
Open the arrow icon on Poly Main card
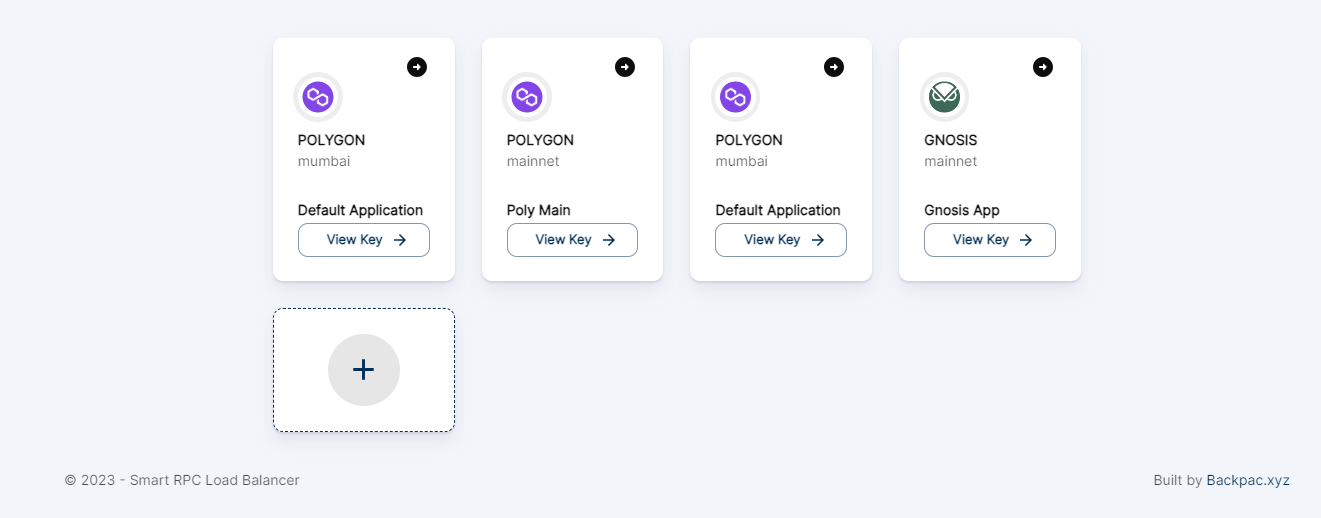pos(625,67)
